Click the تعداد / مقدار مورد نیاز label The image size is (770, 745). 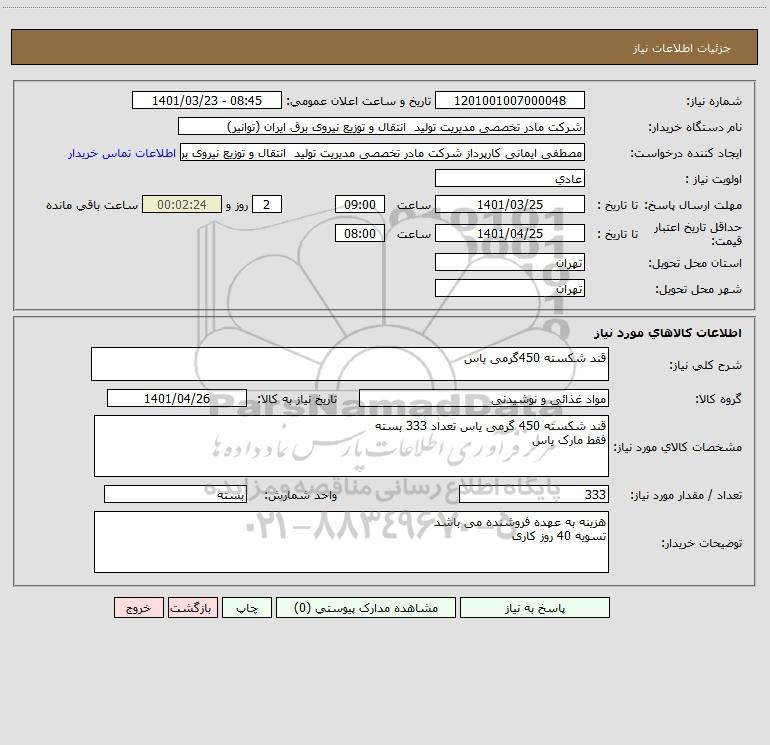[686, 495]
